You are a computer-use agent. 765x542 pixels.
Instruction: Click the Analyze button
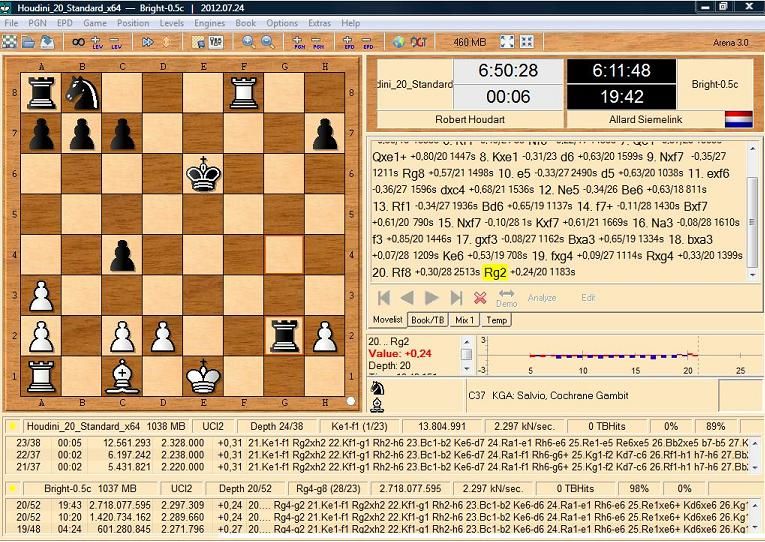tap(541, 298)
